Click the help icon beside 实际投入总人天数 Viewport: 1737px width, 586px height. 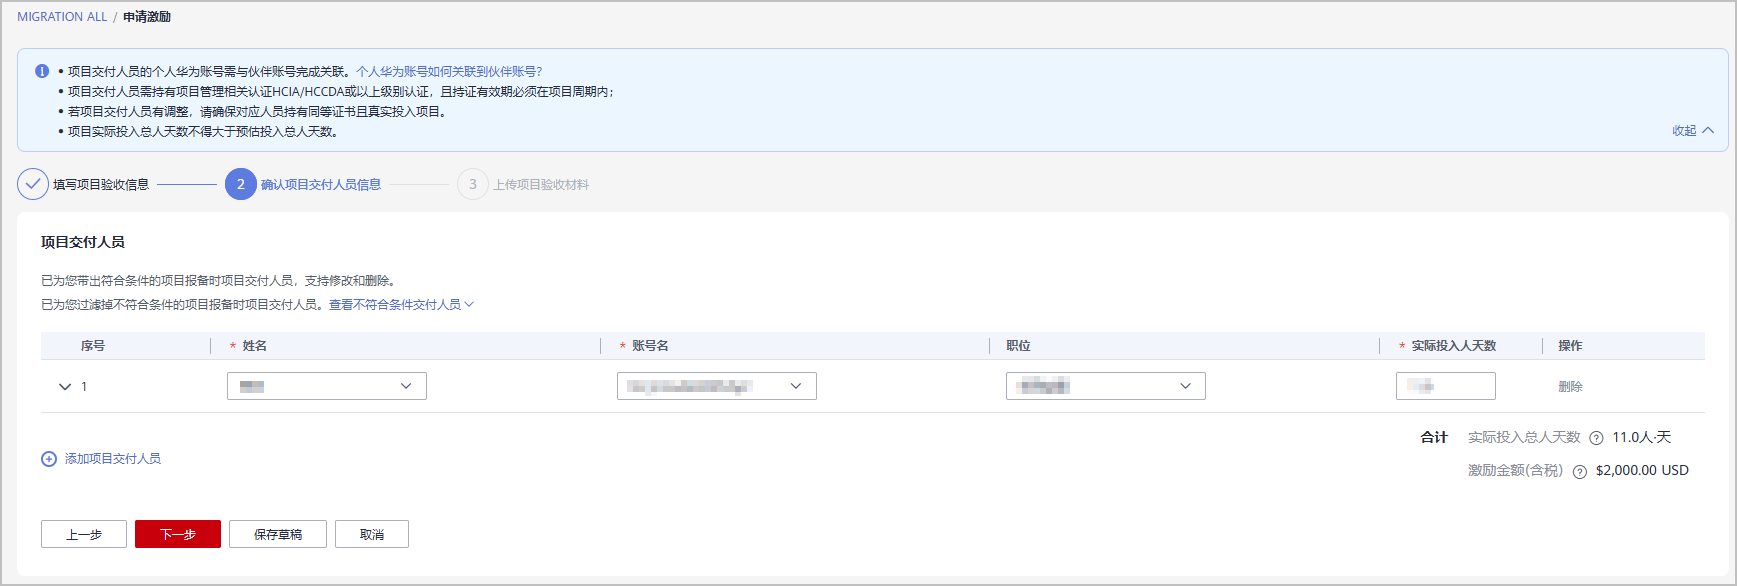point(1596,438)
